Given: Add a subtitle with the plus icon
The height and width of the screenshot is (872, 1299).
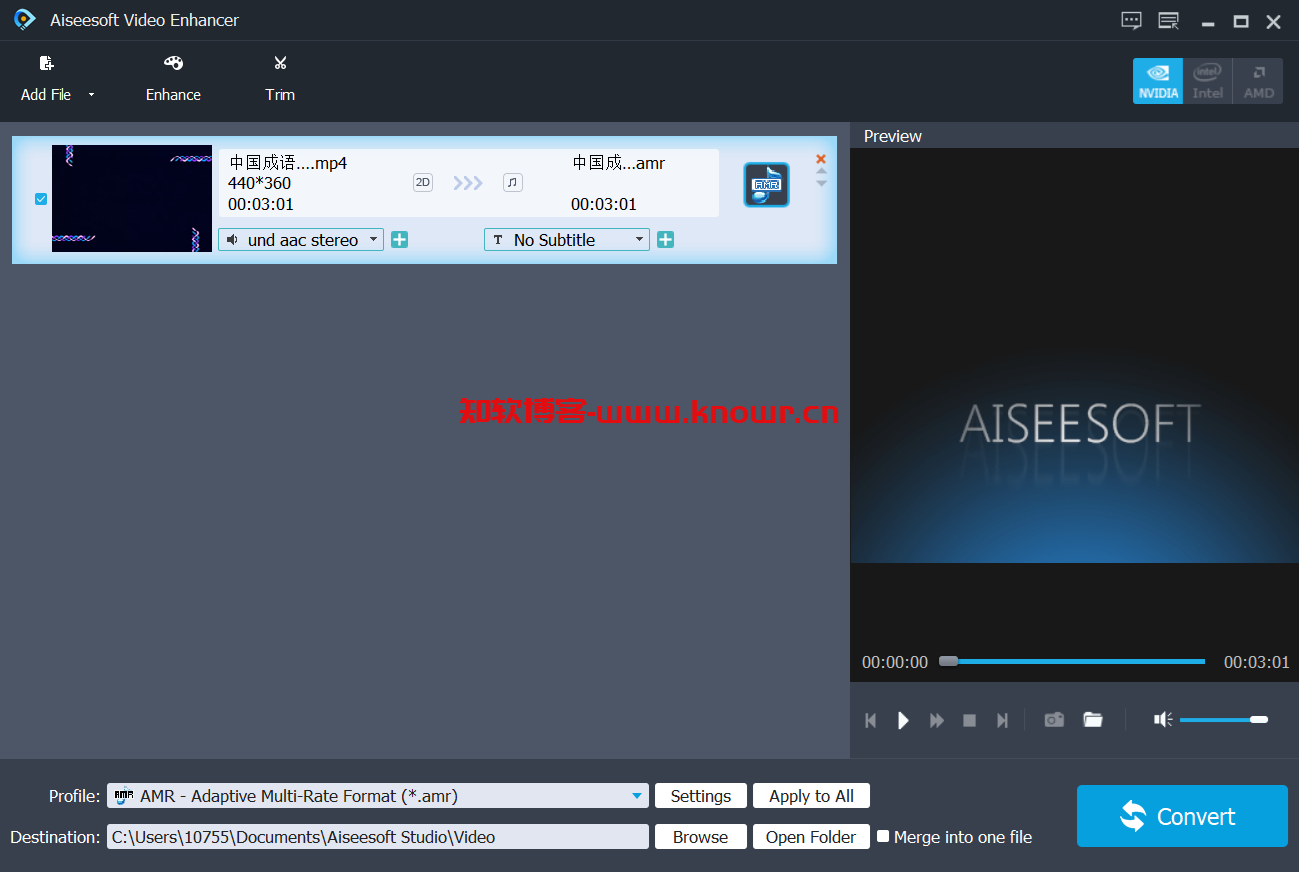Looking at the screenshot, I should click(665, 240).
